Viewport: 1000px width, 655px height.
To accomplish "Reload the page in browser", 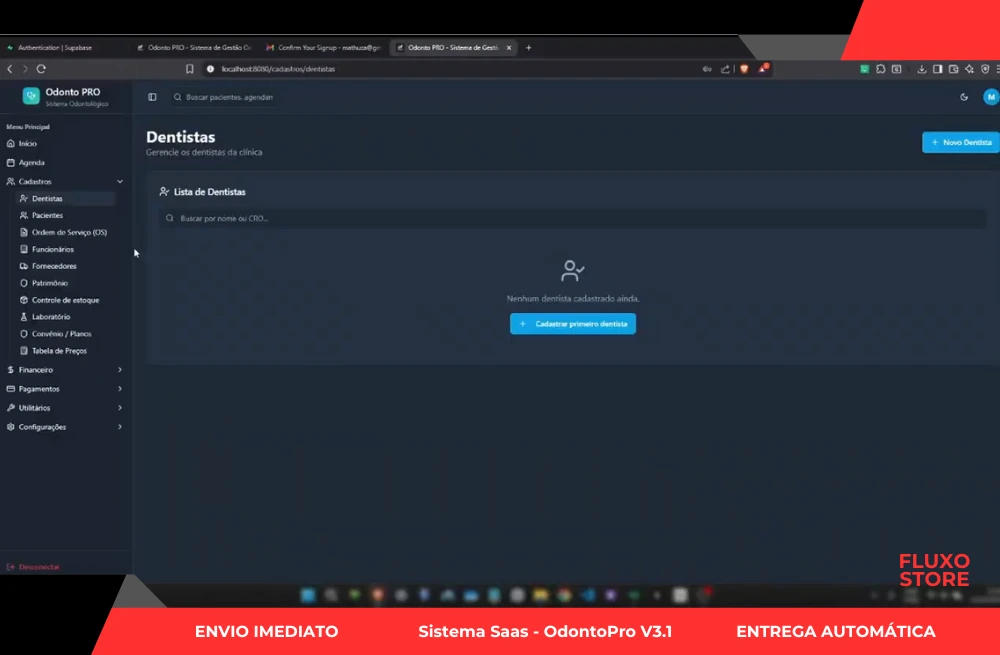I will point(41,69).
